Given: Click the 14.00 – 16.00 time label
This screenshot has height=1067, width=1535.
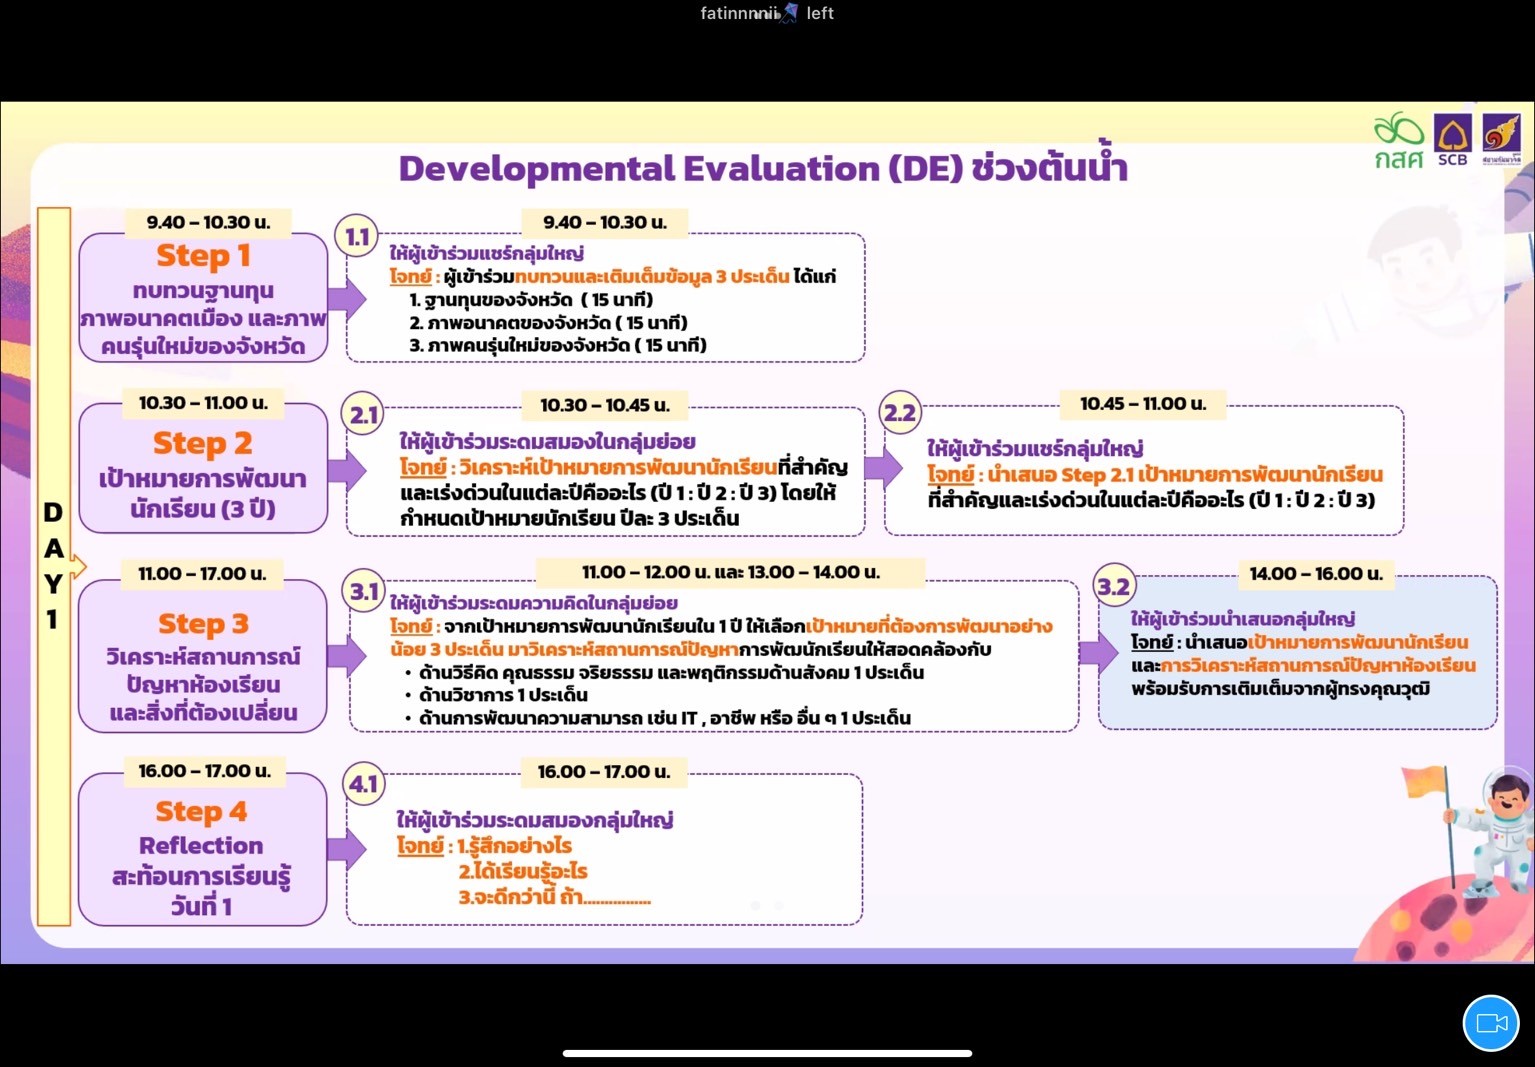Looking at the screenshot, I should 1316,573.
